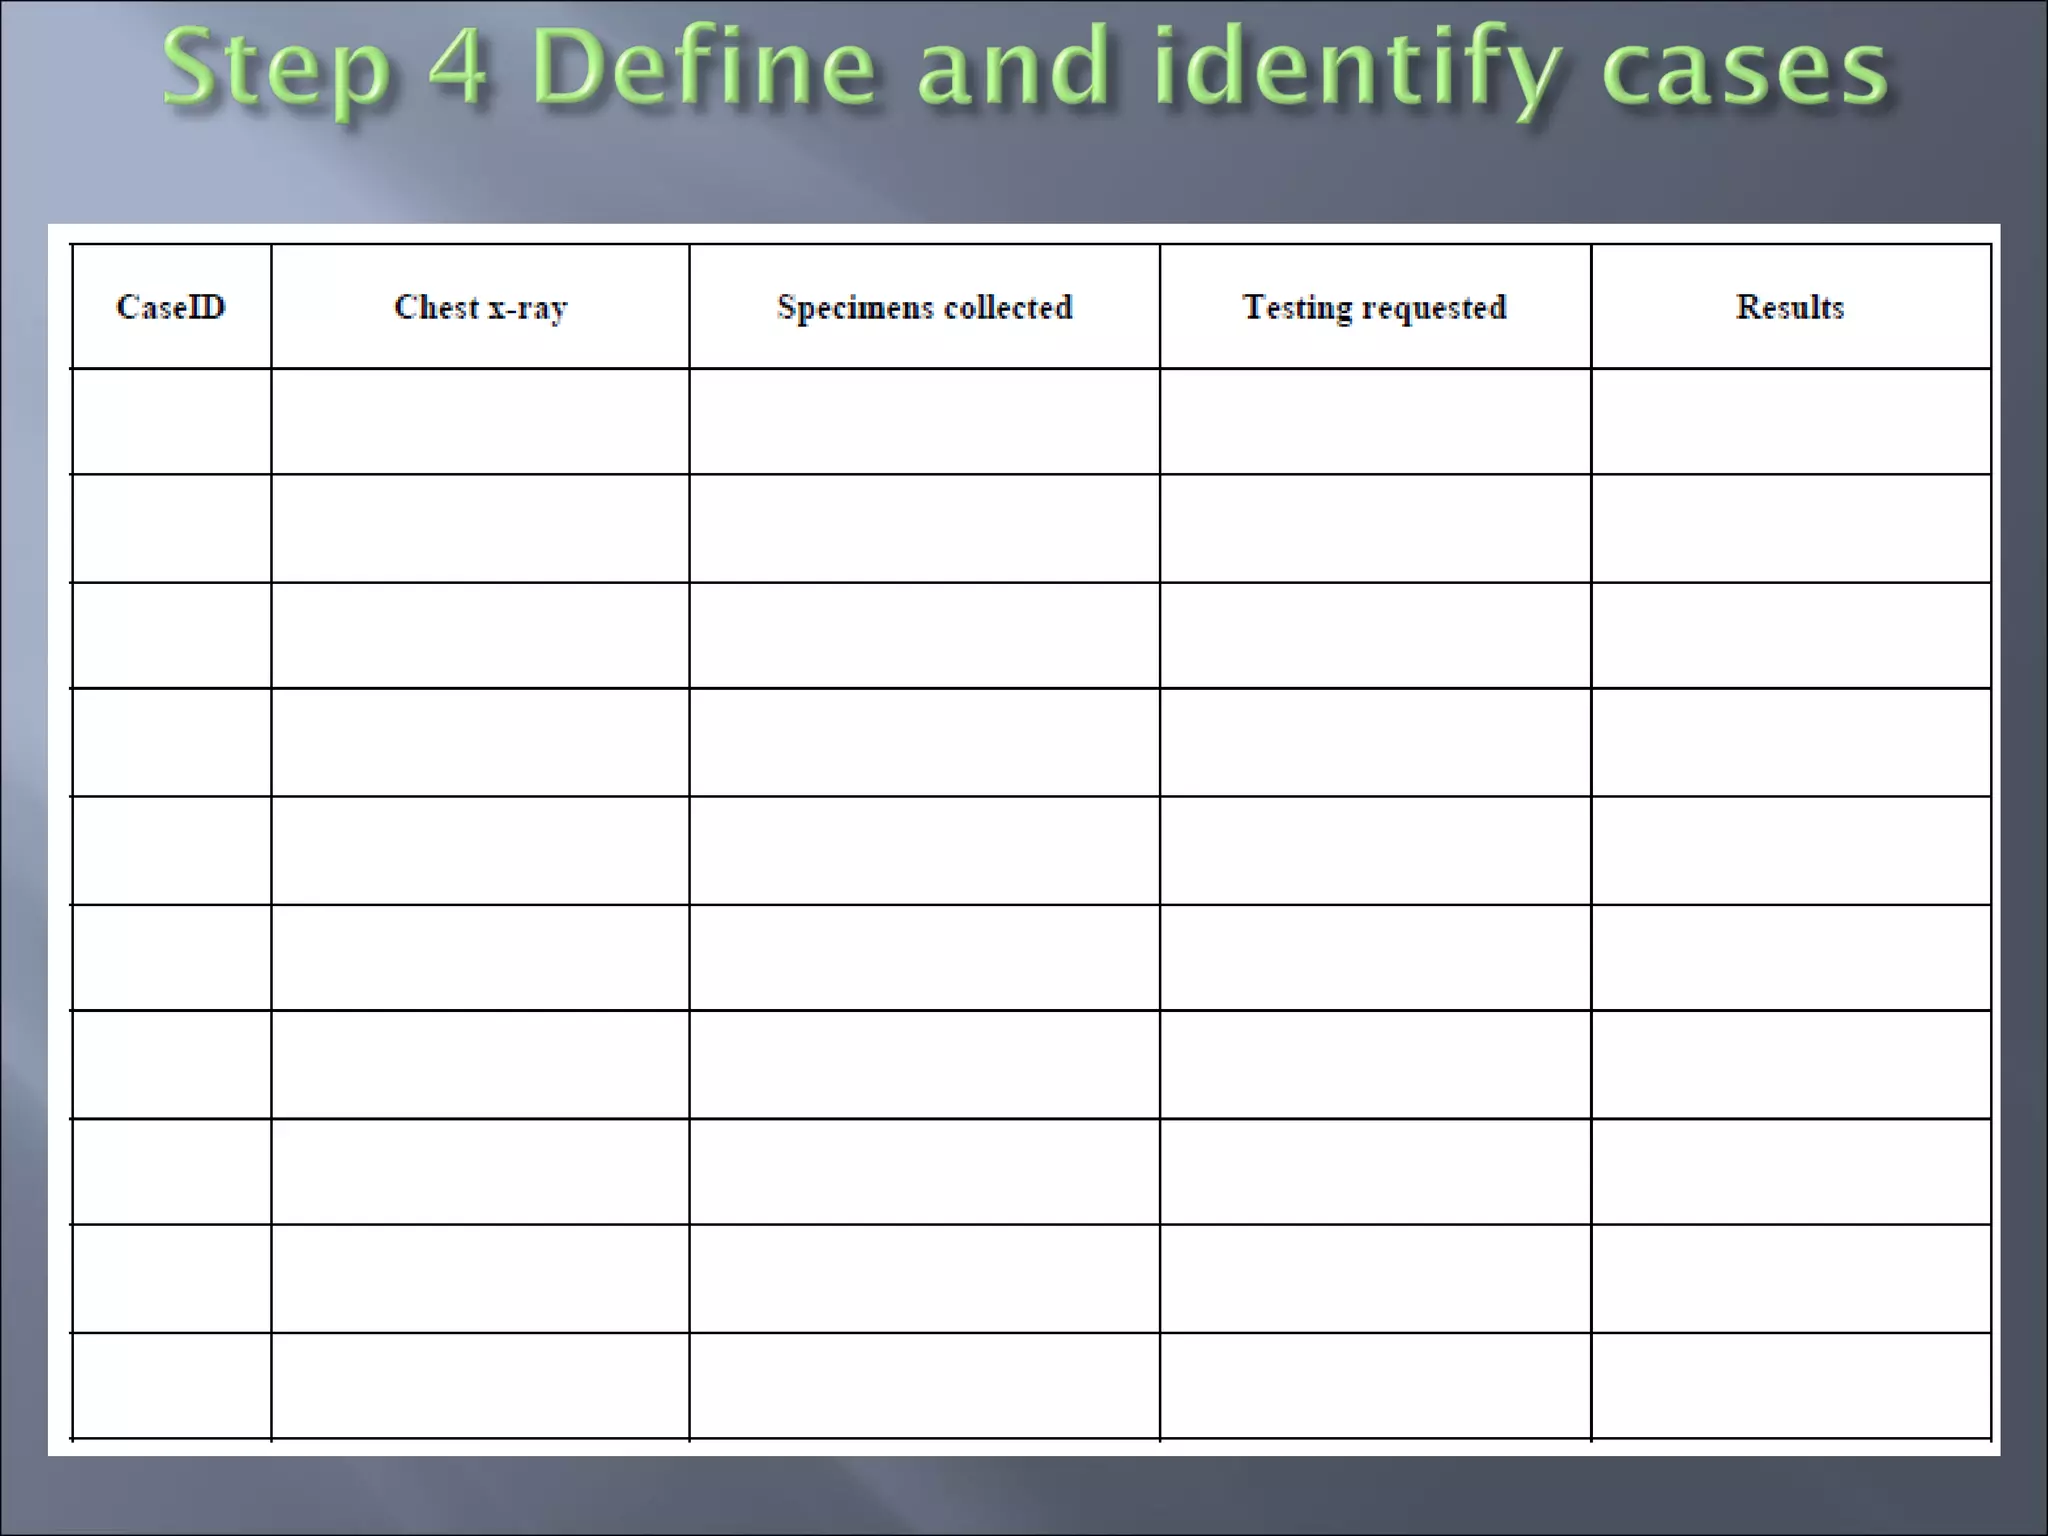Click last row Specimens collected cell
The width and height of the screenshot is (2048, 1536).
click(x=924, y=1385)
